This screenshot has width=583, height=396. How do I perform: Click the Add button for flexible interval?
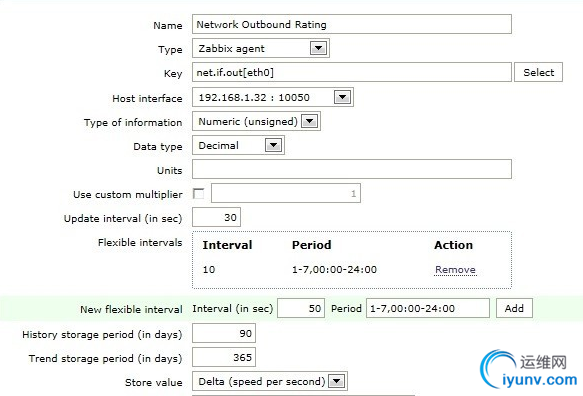coord(514,308)
